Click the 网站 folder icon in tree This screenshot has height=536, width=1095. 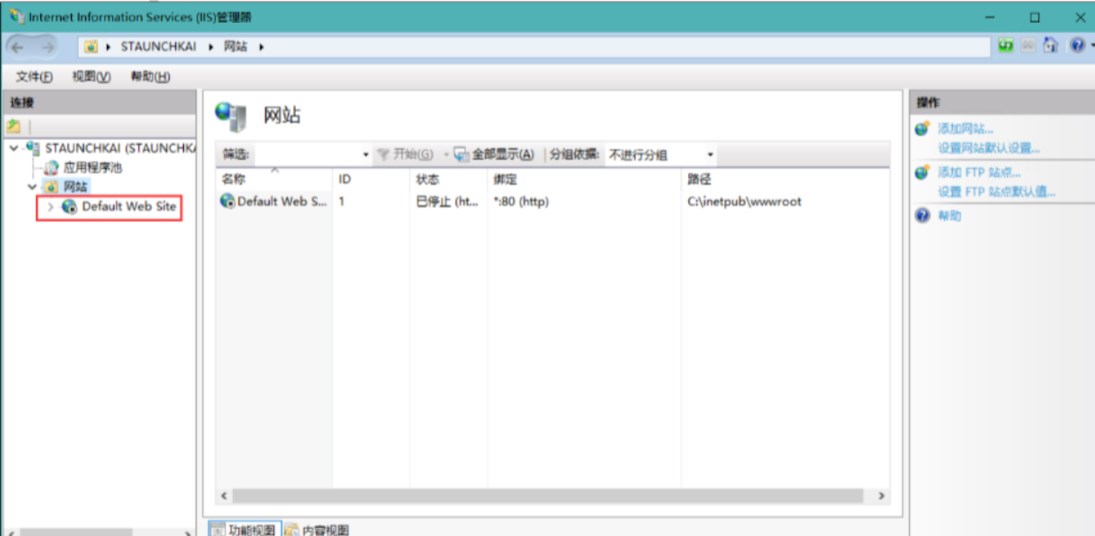pyautogui.click(x=50, y=187)
